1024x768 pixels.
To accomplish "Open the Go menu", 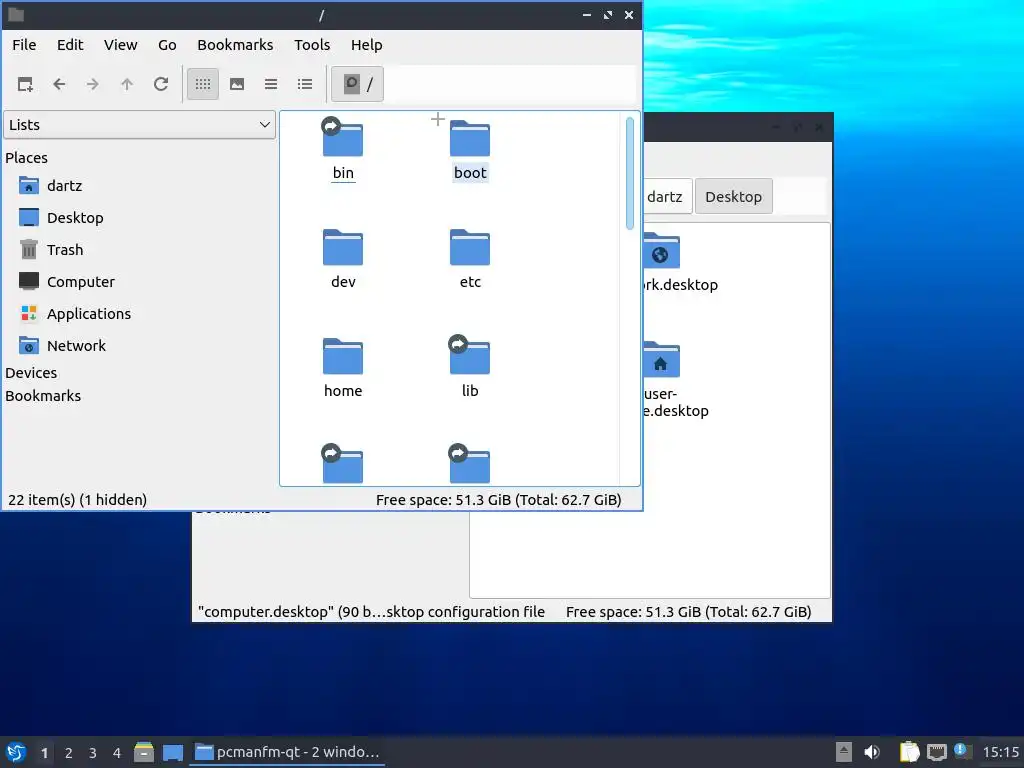I will pyautogui.click(x=167, y=45).
